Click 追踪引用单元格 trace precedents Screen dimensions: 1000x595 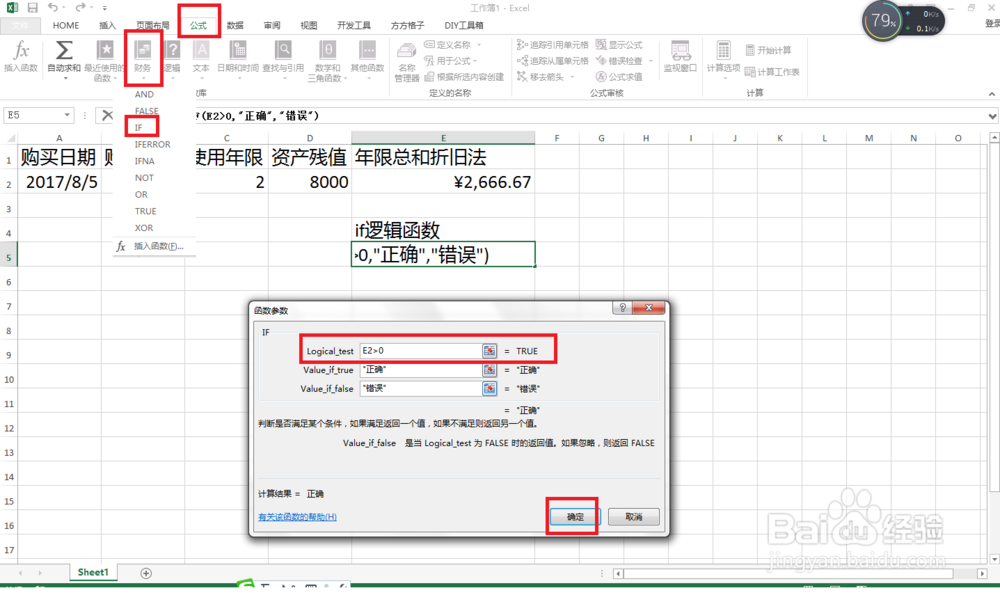pyautogui.click(x=552, y=45)
